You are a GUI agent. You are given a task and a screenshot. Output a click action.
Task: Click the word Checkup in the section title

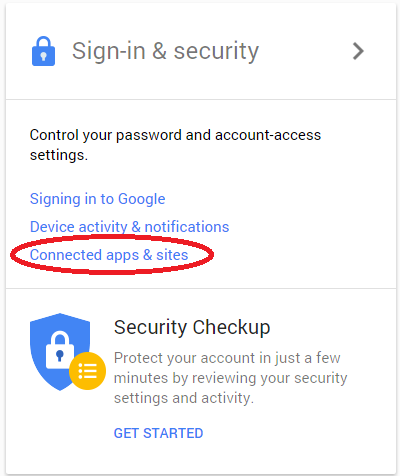[x=231, y=327]
